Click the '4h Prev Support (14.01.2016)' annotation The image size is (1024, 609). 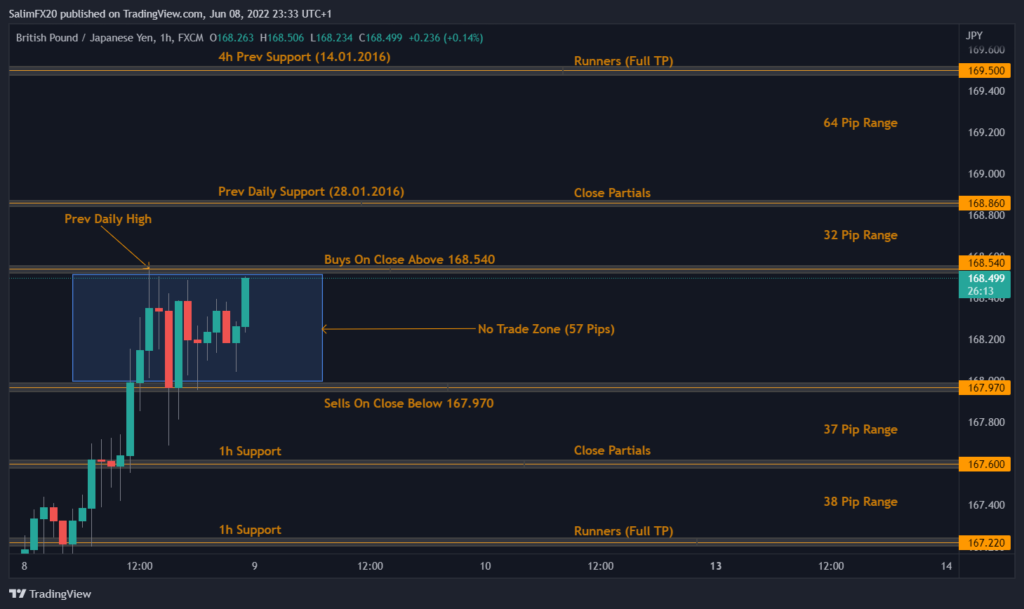point(304,57)
